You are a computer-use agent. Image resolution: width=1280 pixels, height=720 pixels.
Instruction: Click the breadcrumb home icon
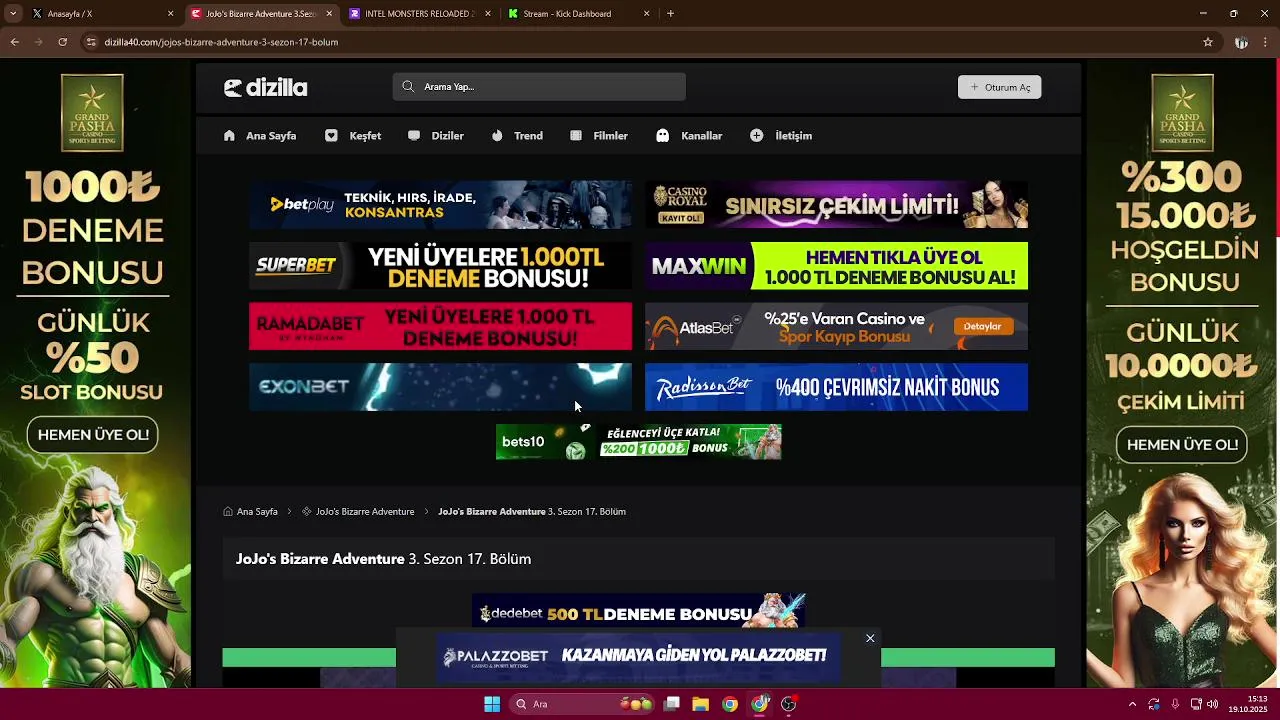click(x=228, y=512)
